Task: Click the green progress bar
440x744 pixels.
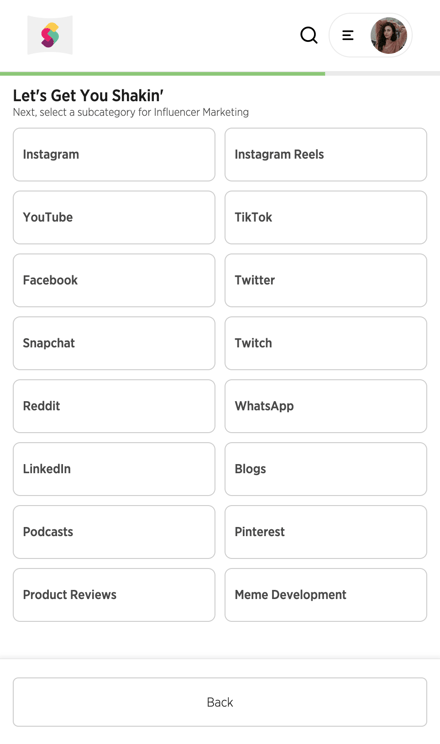Action: click(162, 74)
